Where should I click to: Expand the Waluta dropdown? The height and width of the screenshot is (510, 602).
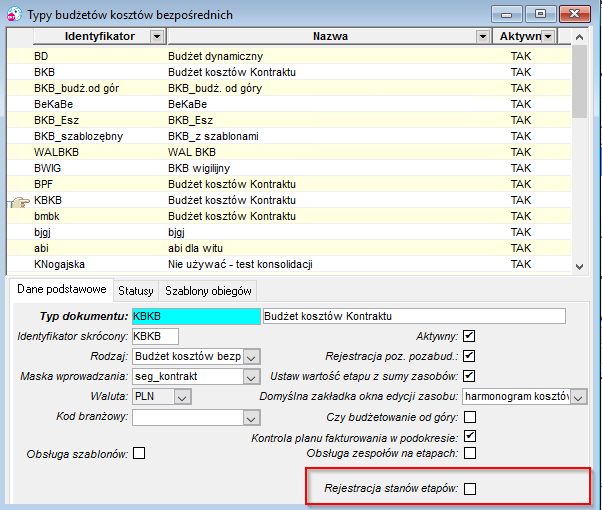click(182, 397)
